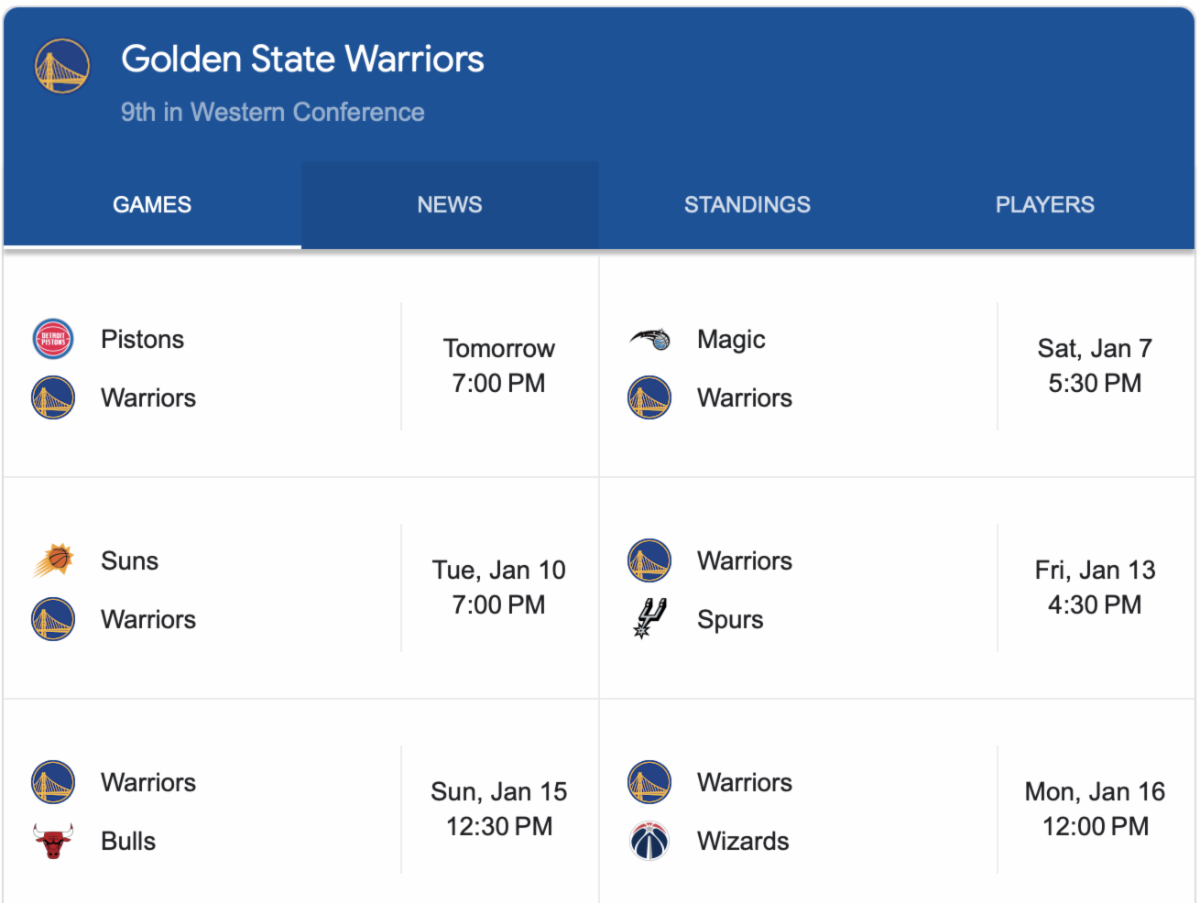Select the Players tab

(1044, 205)
